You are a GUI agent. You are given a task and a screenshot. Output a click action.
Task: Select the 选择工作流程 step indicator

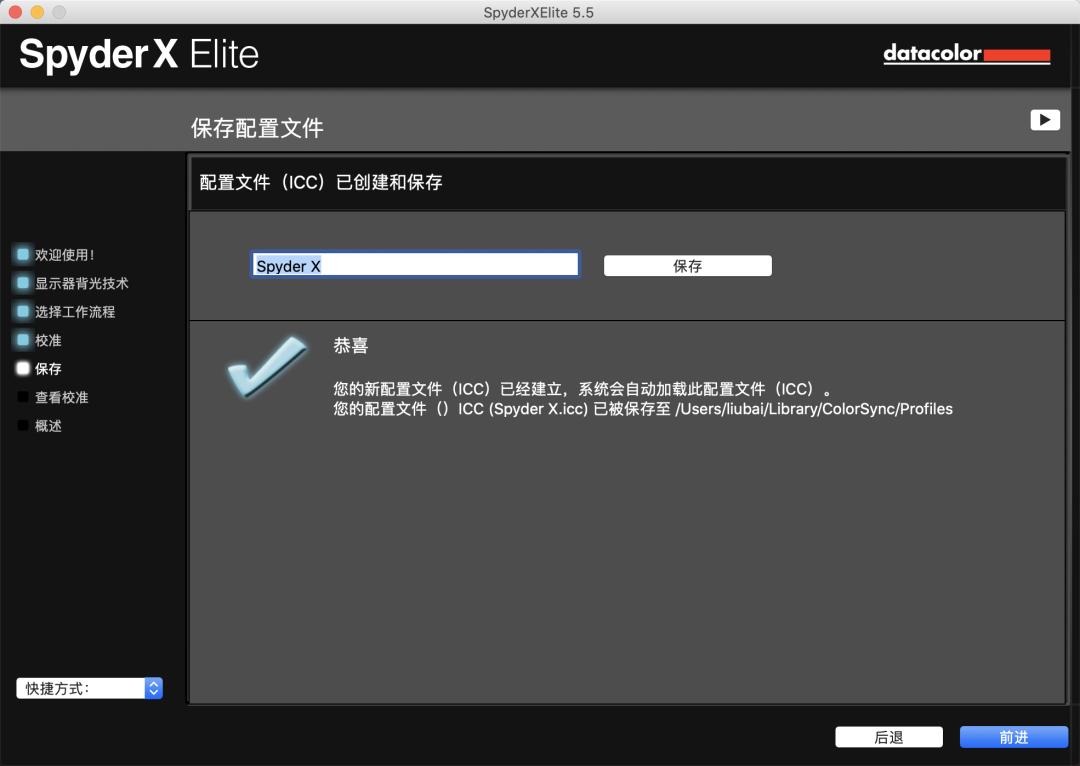(23, 311)
